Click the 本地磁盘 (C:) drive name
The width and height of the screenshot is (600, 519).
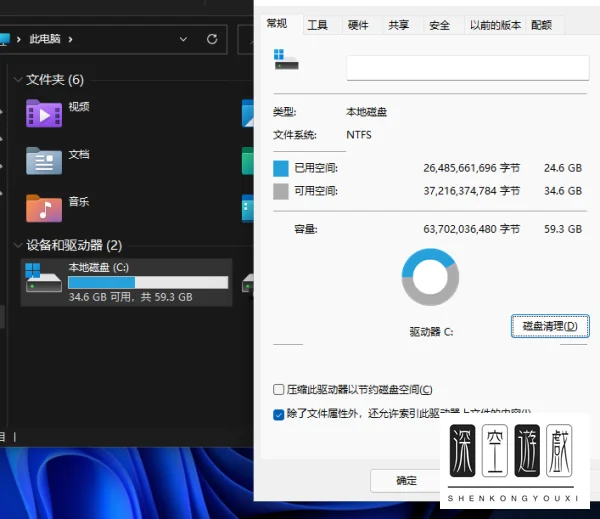(99, 267)
